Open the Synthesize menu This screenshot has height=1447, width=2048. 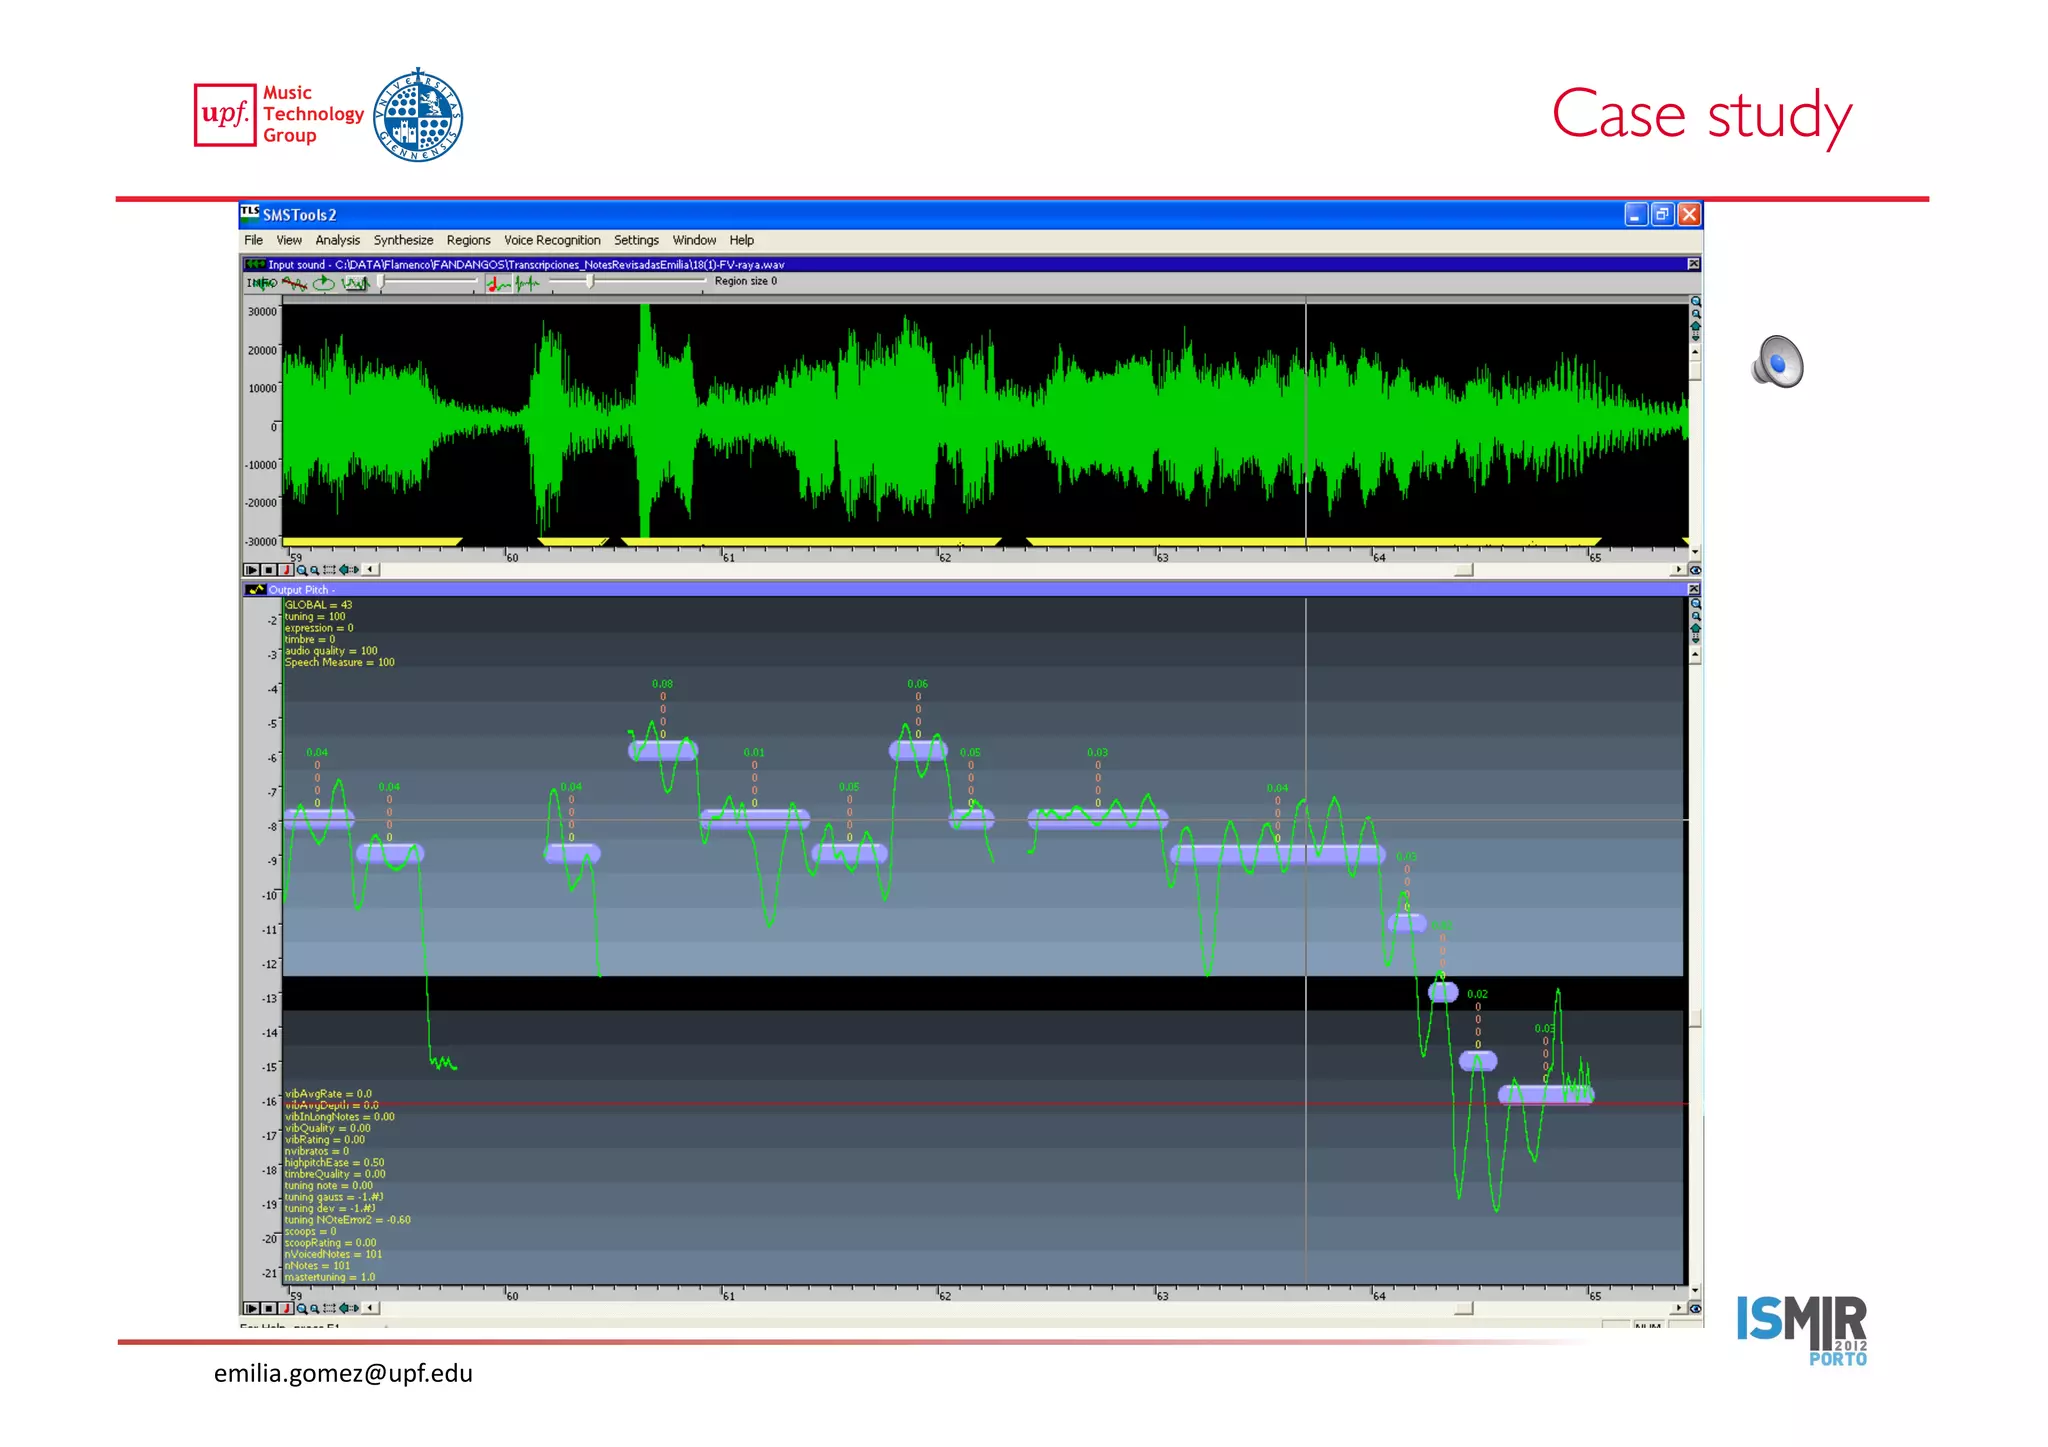403,240
